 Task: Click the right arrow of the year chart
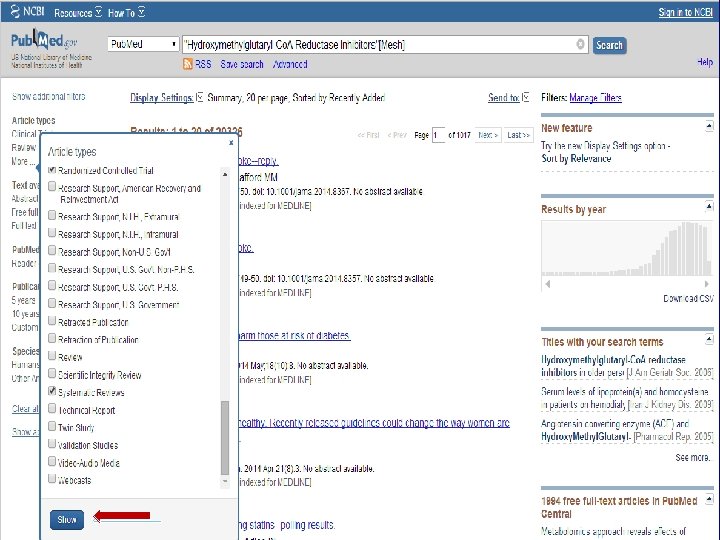coord(706,284)
